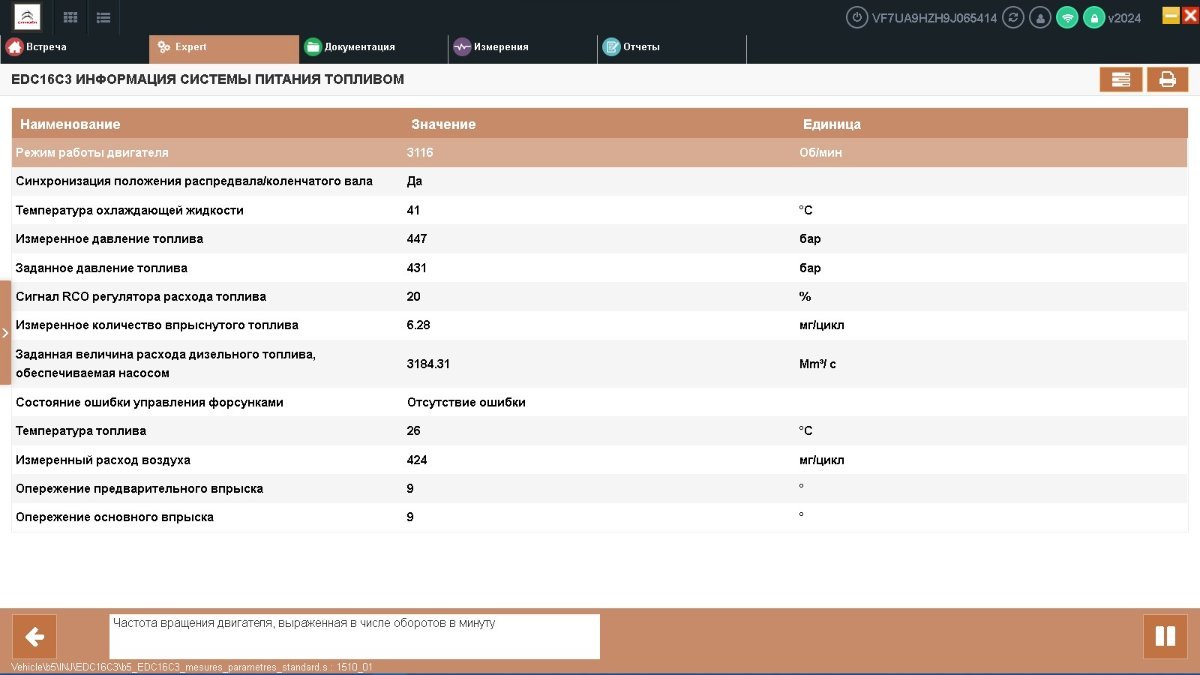Pause the live measurement updates
This screenshot has width=1200, height=675.
[1165, 636]
